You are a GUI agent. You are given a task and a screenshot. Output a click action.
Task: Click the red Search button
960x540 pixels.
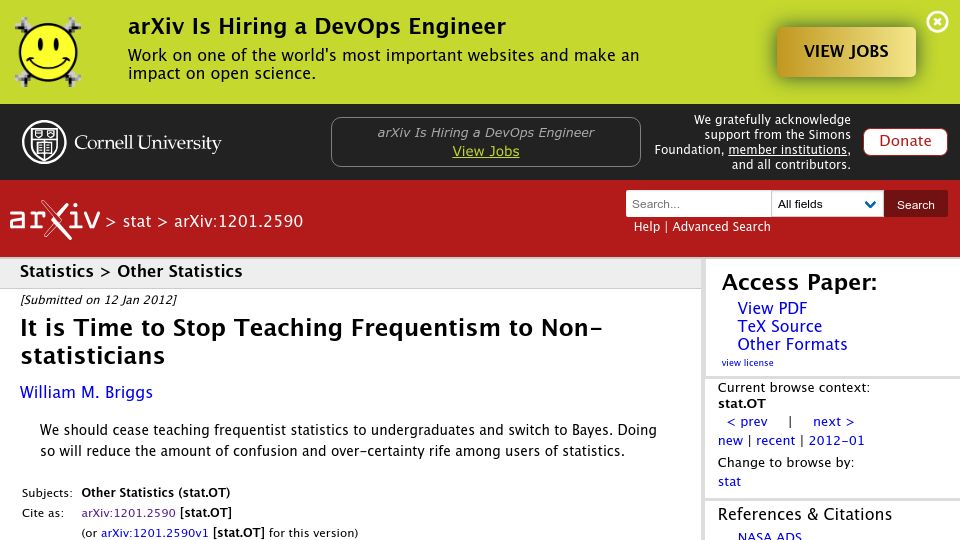pos(915,204)
